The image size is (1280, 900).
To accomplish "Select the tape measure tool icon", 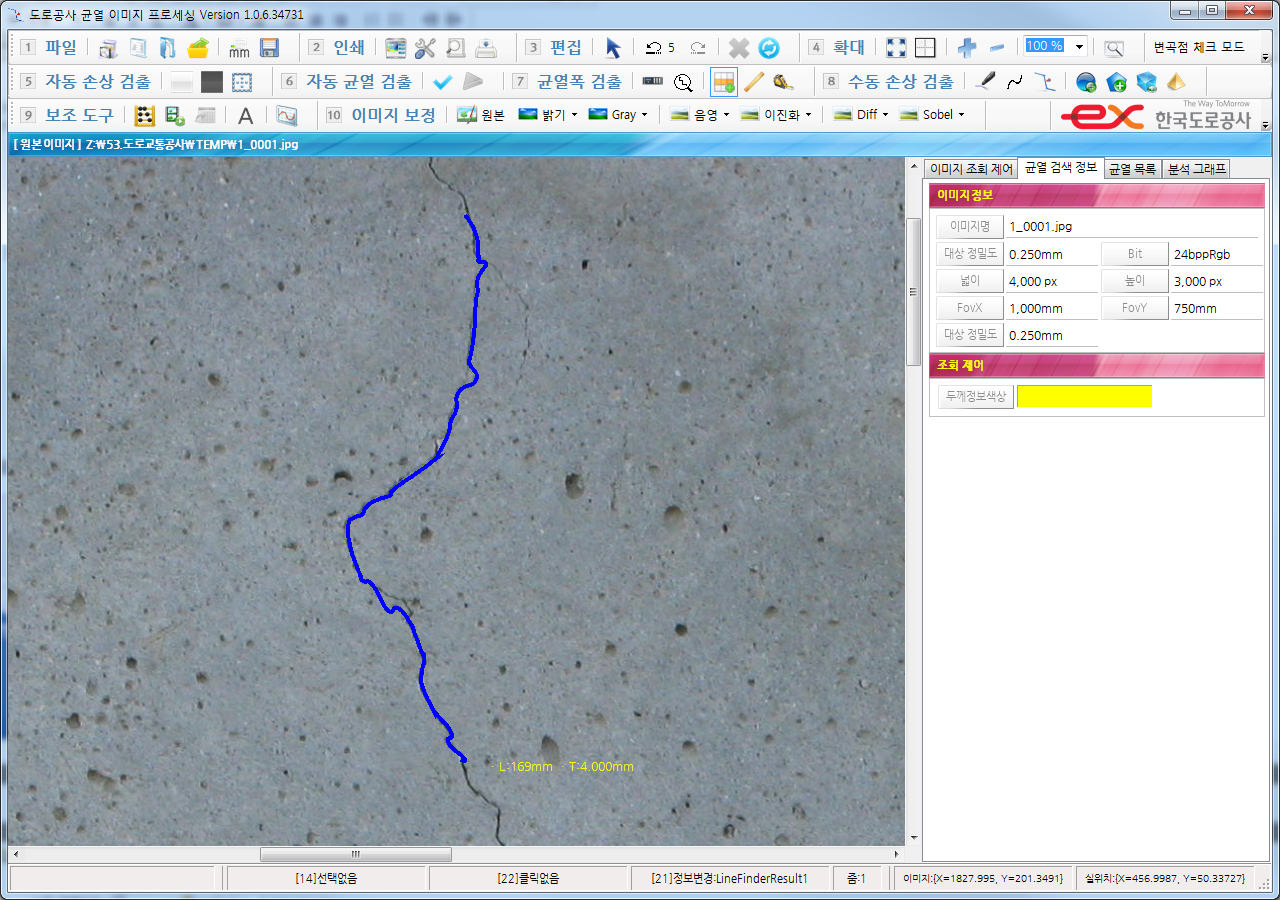I will click(784, 82).
